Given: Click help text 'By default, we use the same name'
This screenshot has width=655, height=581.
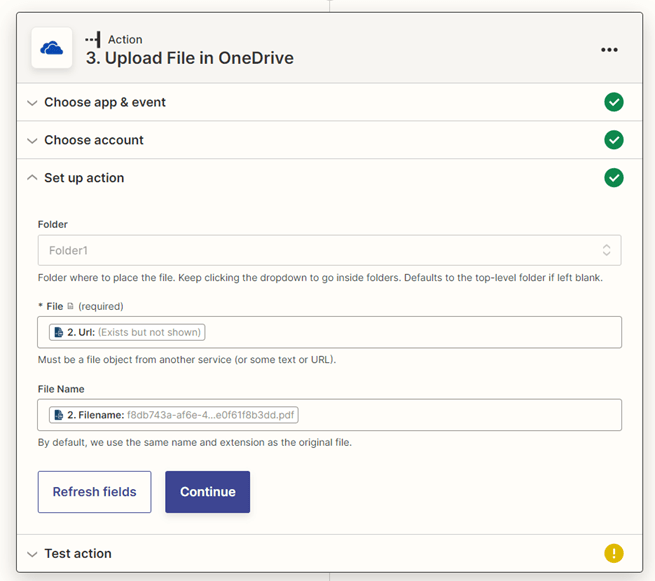Looking at the screenshot, I should coord(195,442).
